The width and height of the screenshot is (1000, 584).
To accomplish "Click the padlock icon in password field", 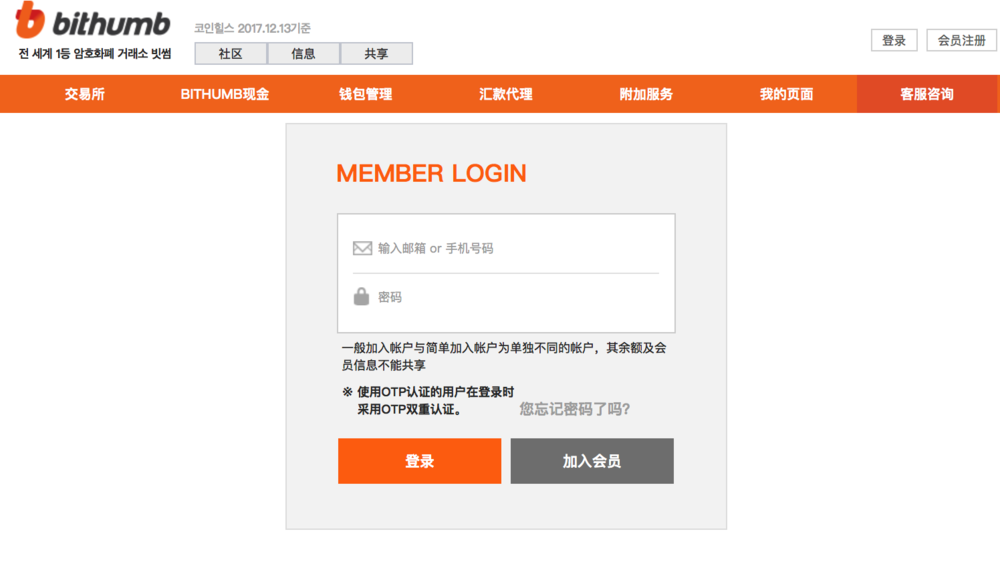I will (x=361, y=296).
